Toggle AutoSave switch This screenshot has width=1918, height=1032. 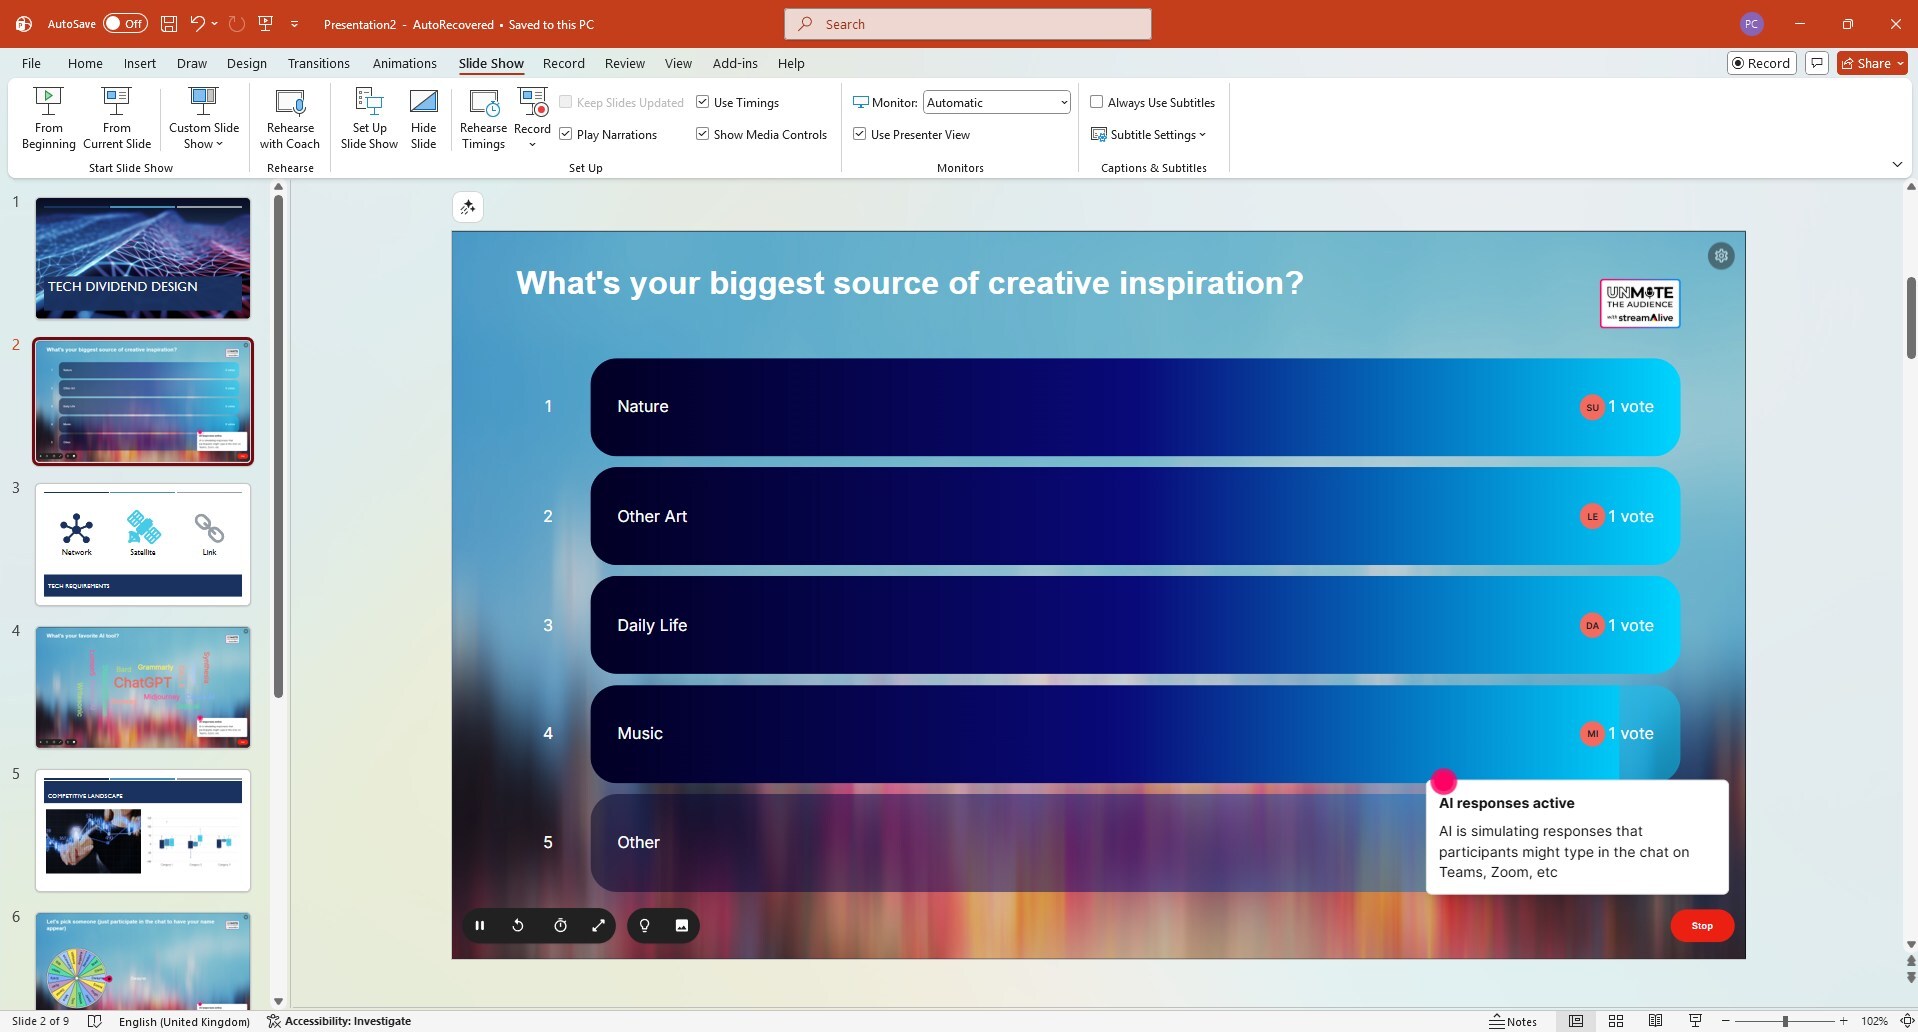(125, 24)
